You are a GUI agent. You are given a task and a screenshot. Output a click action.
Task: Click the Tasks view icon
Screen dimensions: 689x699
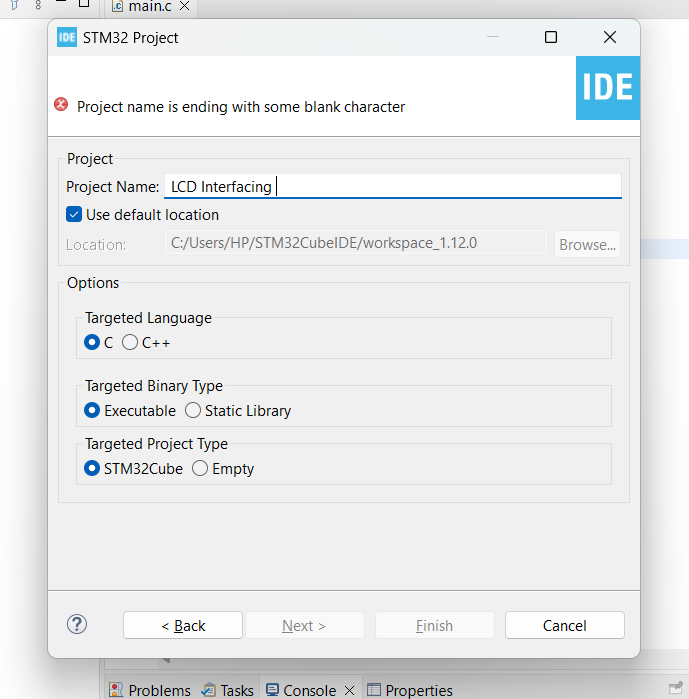pos(209,690)
